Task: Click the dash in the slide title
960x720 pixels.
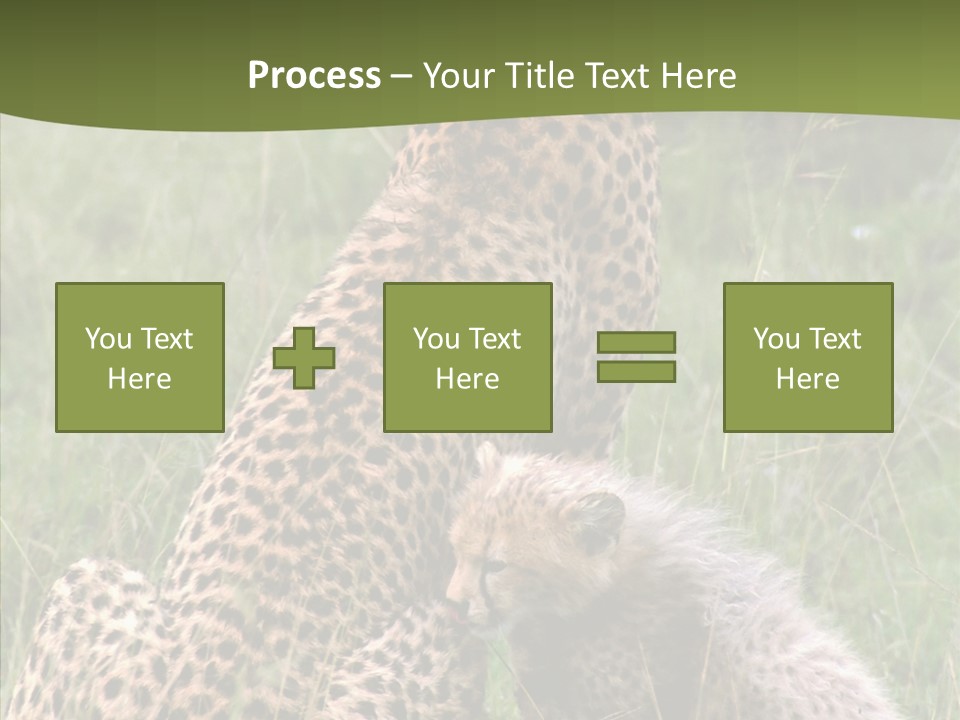Action: click(x=402, y=76)
